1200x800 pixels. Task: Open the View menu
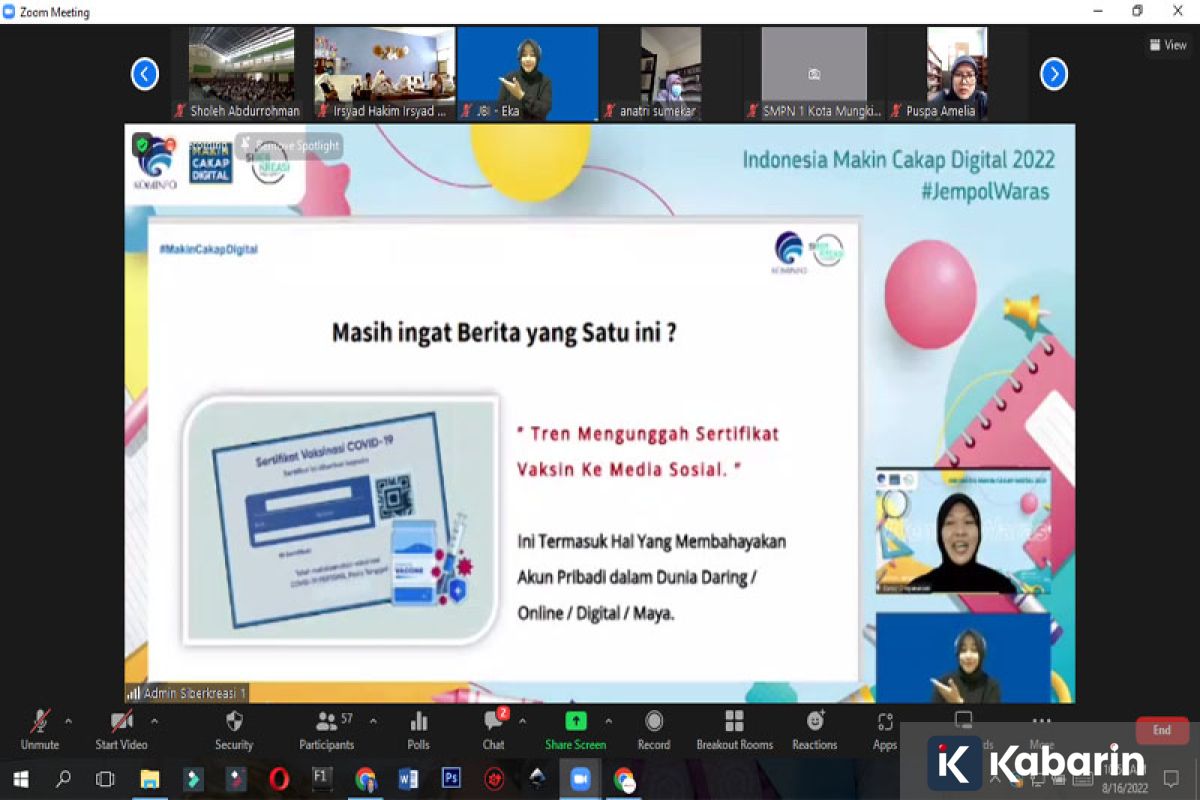(x=1168, y=45)
